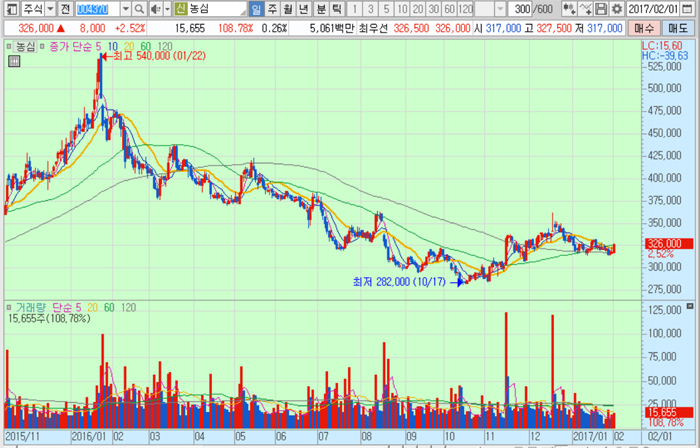Toggle the monthly (월) chart period
This screenshot has height=448, width=700.
(x=288, y=9)
